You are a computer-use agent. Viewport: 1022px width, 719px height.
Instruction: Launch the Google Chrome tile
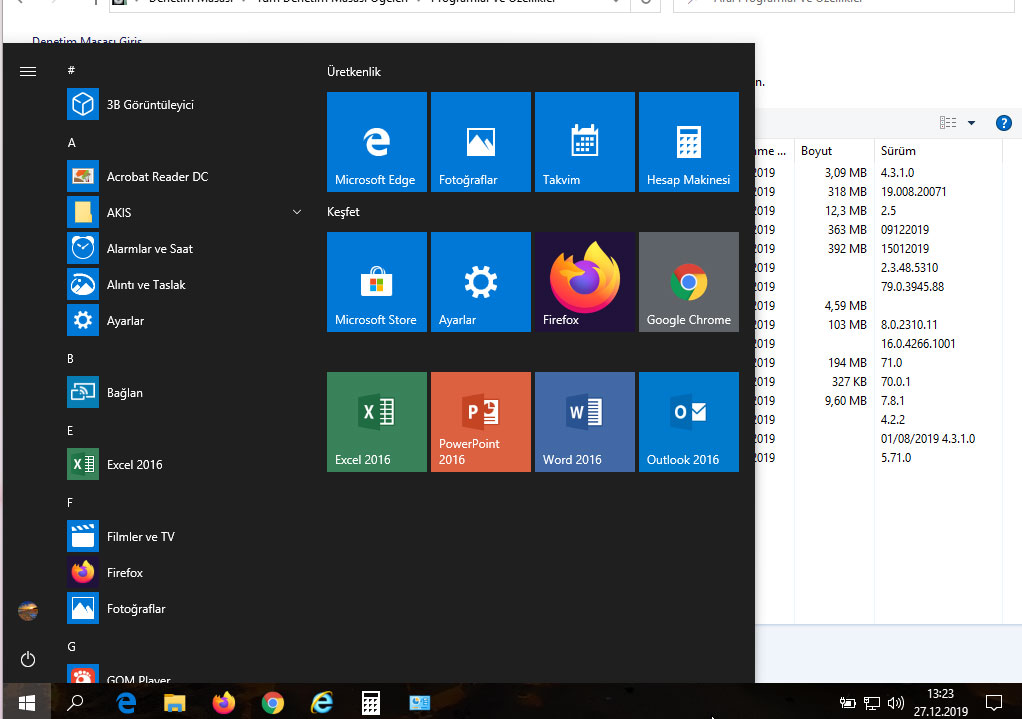[689, 282]
